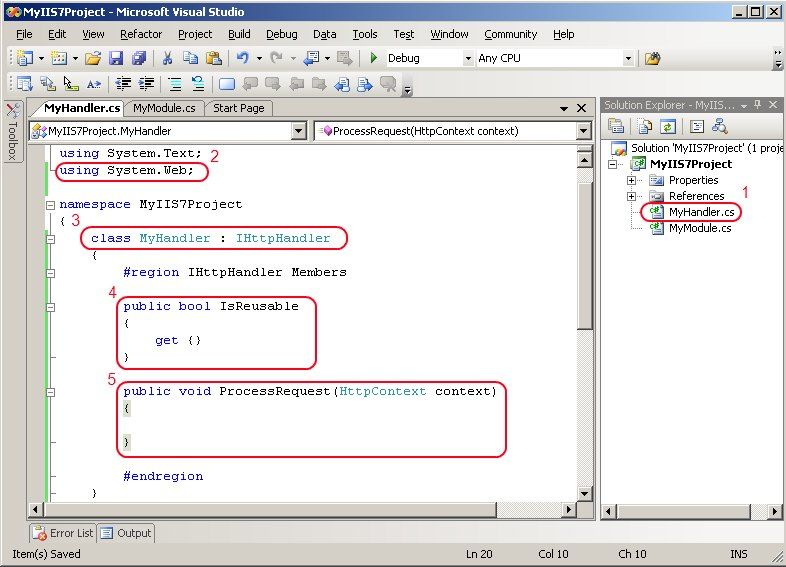
Task: Refresh the Solution Explorer view
Action: 668,126
